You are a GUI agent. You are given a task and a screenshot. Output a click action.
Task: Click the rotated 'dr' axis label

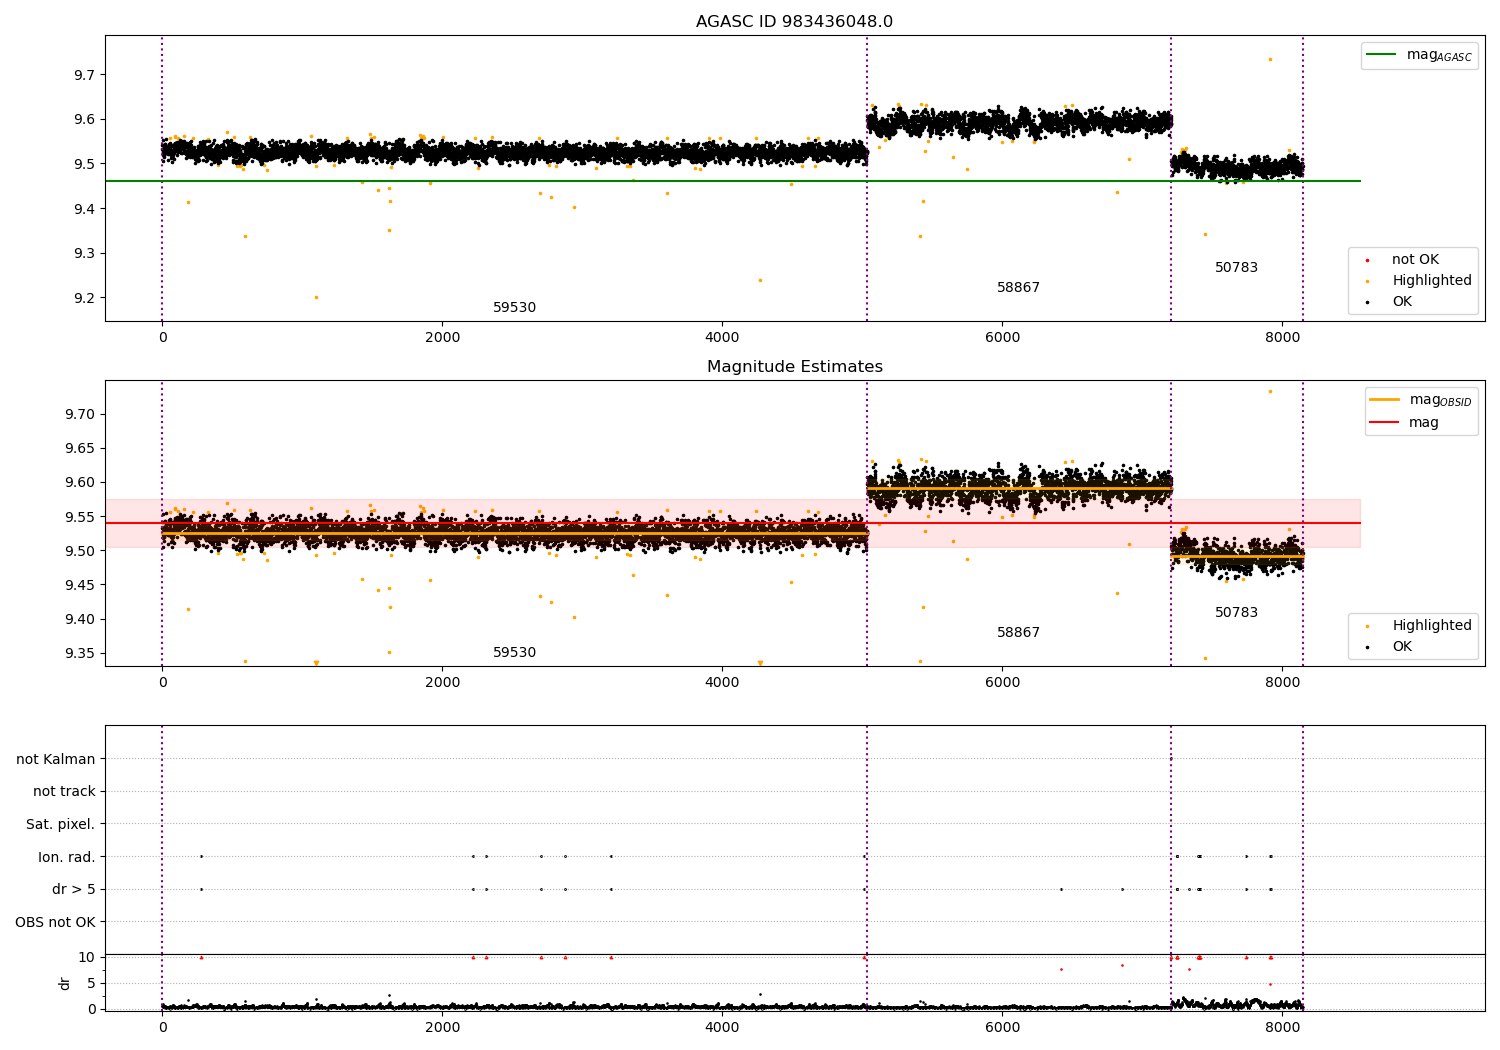point(65,983)
